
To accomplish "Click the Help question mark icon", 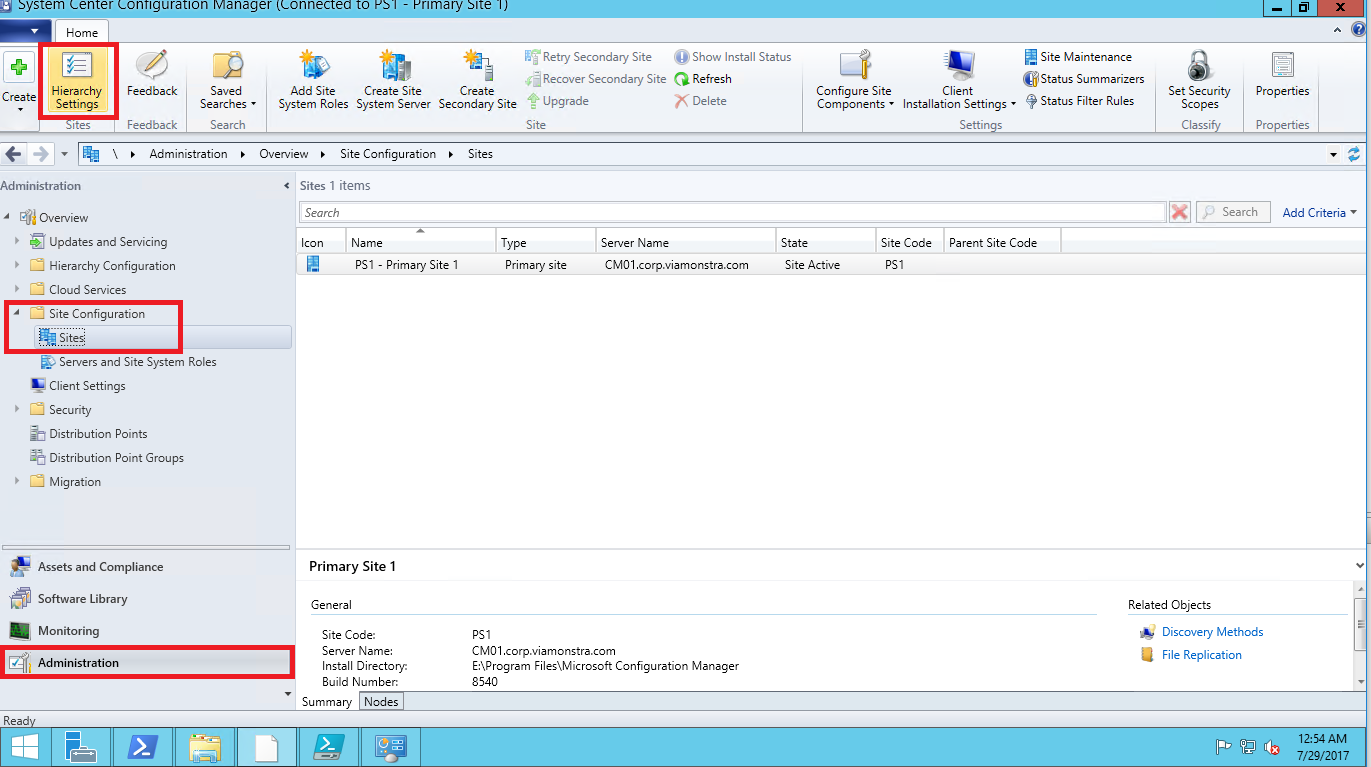I will pos(1358,30).
